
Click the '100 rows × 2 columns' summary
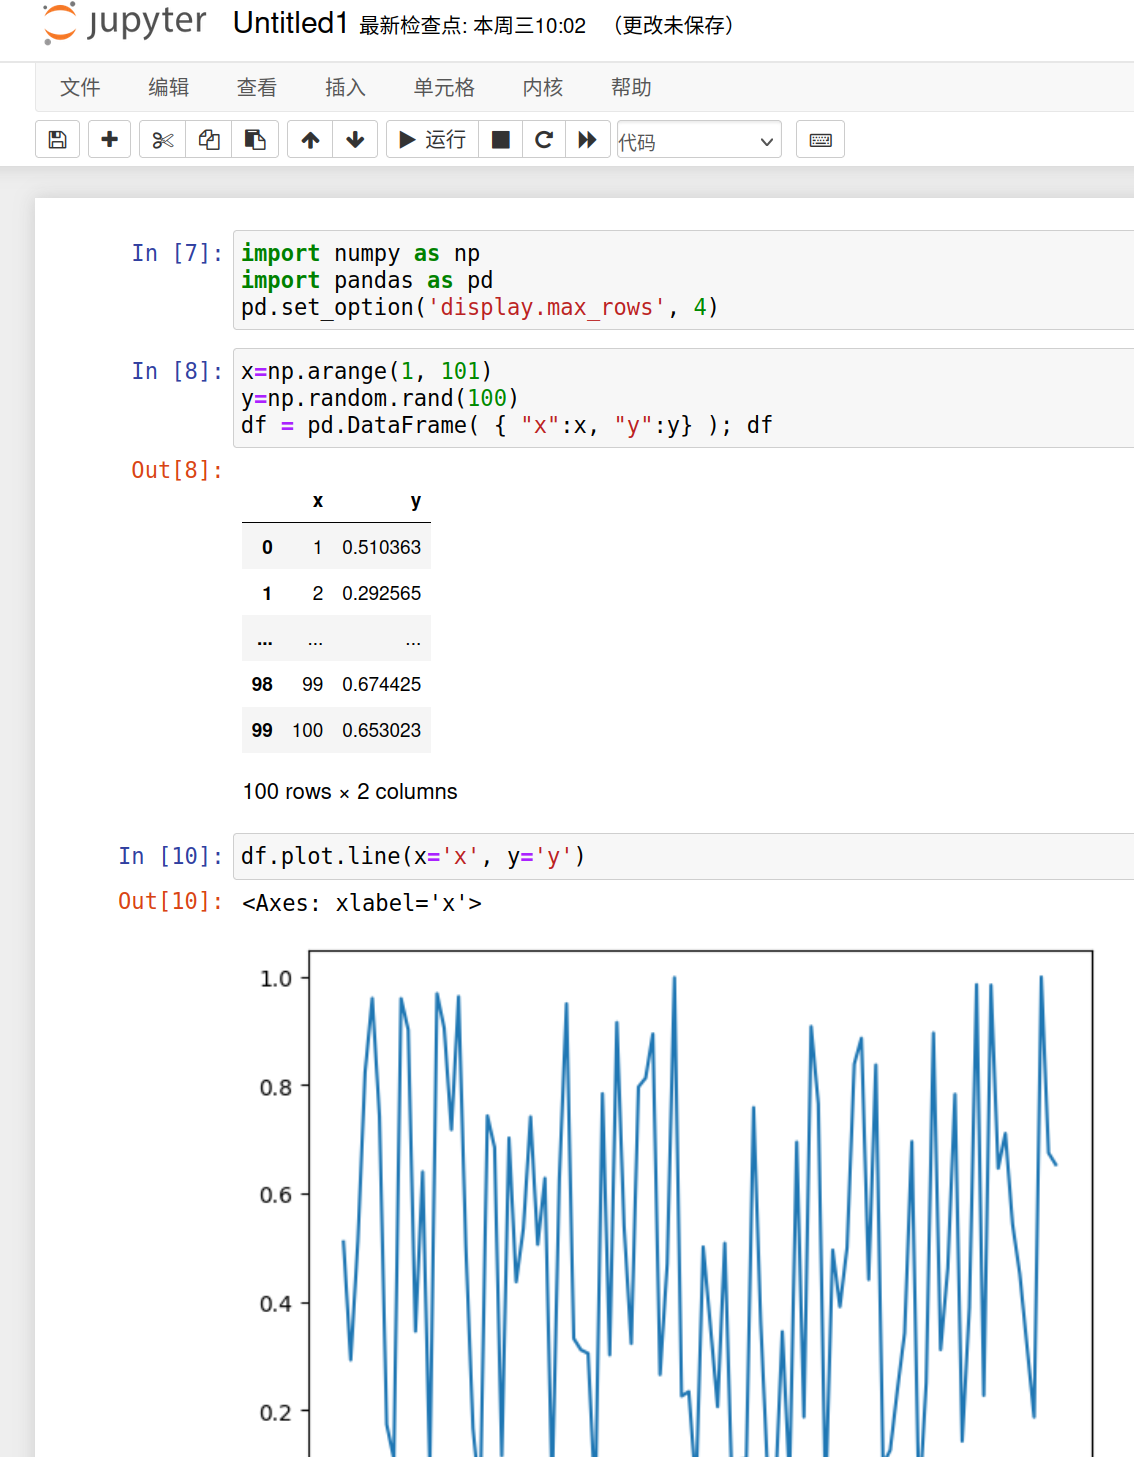click(x=350, y=791)
